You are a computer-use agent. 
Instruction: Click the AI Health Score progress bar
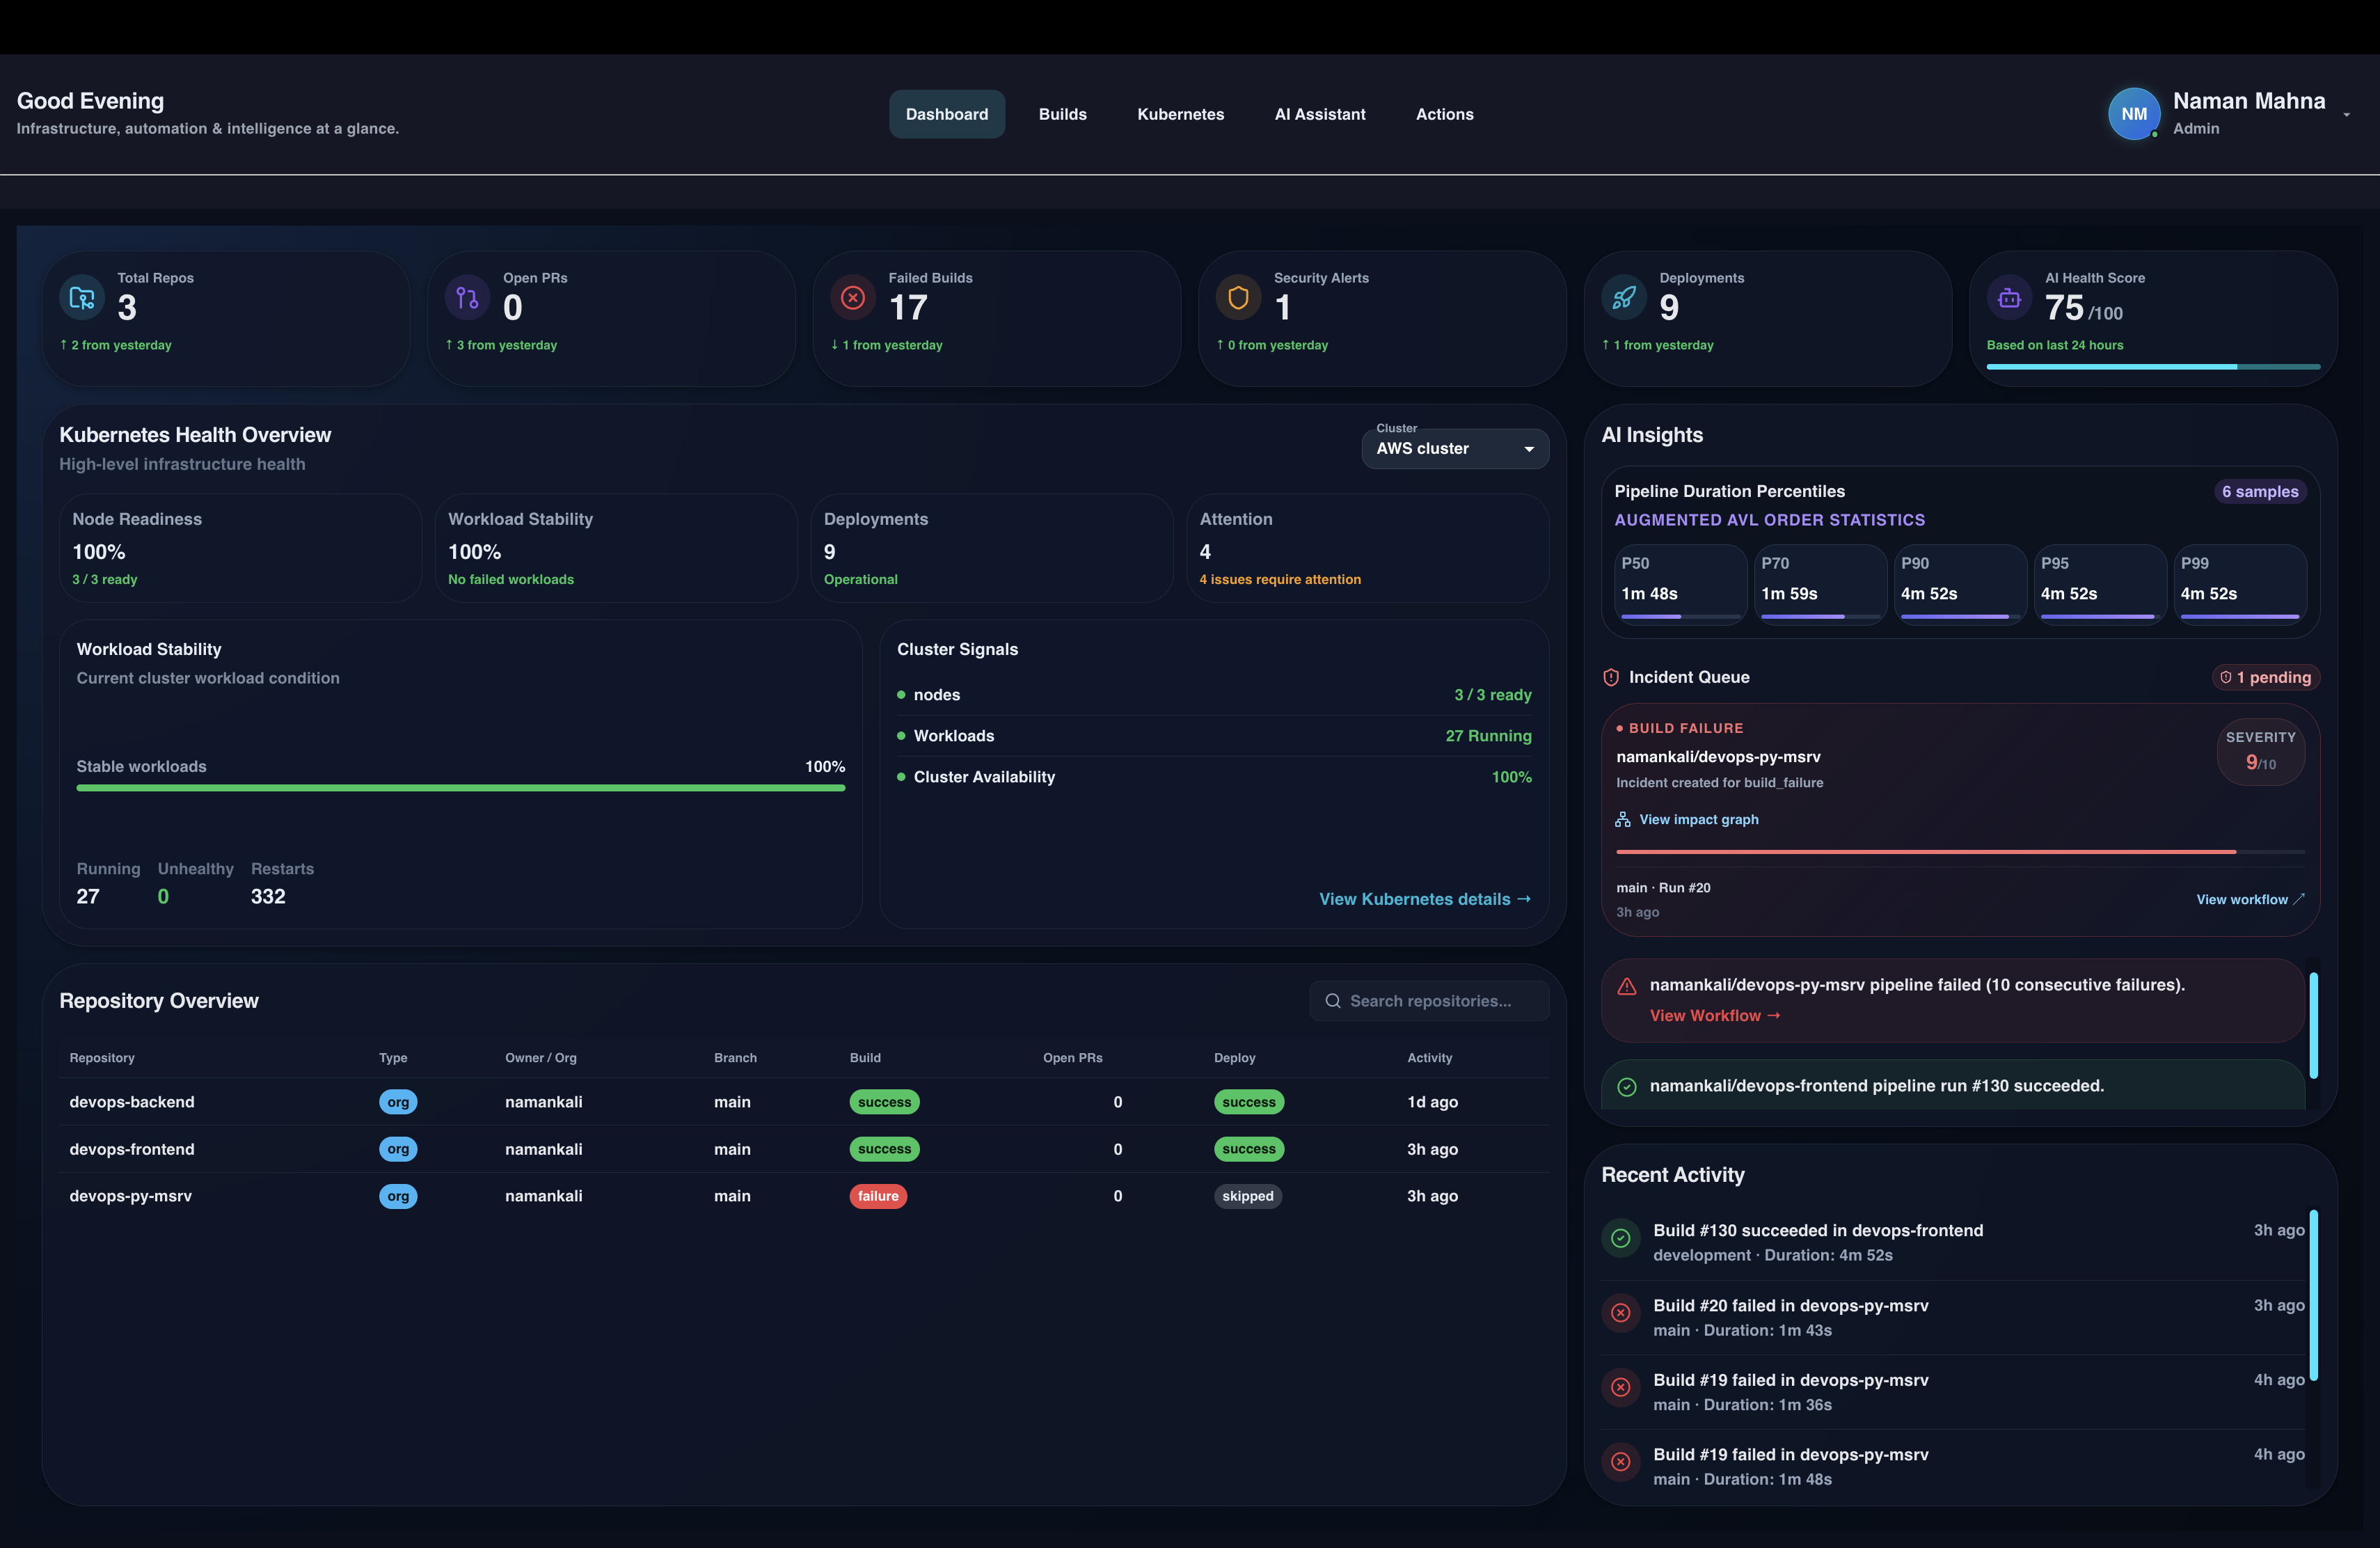pyautogui.click(x=2153, y=367)
